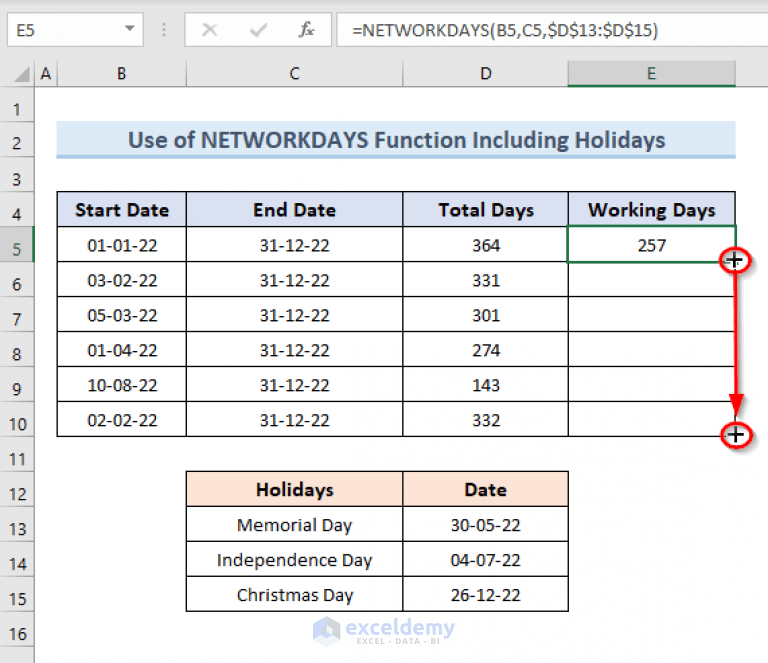The image size is (768, 663).
Task: Select cell with start date 05-03-22
Action: point(121,315)
